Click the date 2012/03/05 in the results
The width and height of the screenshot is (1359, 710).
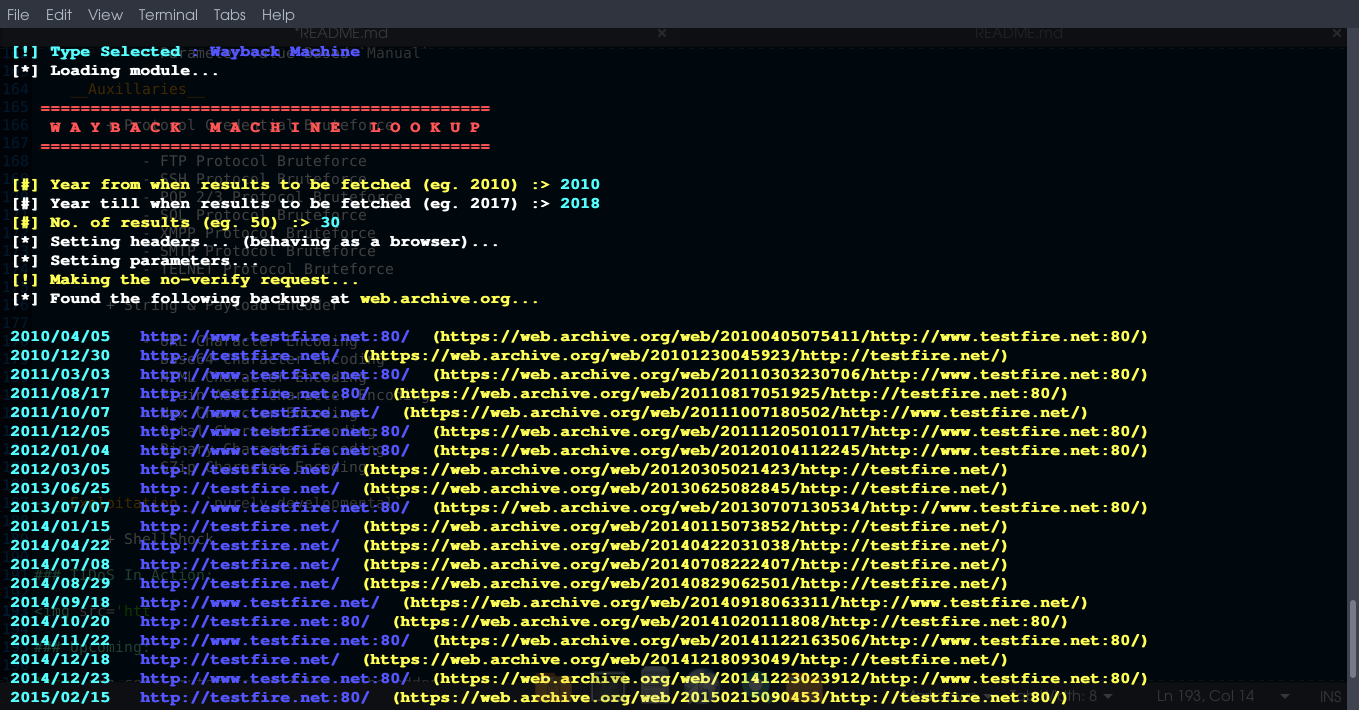pos(60,470)
